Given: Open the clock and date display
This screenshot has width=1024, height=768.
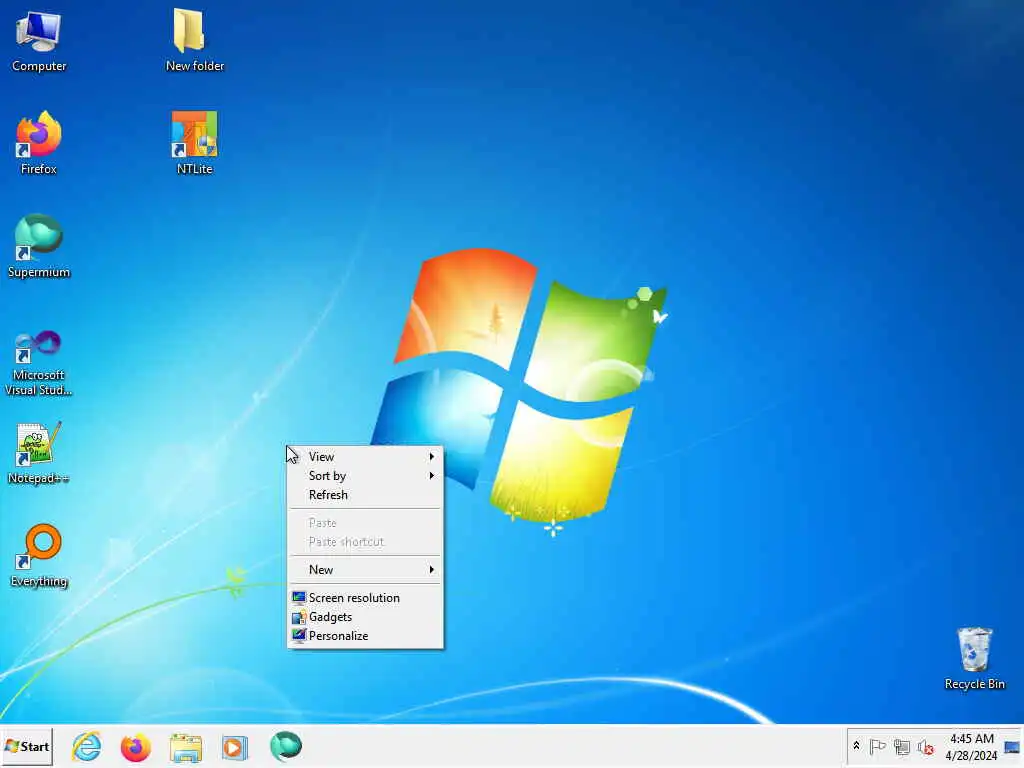Looking at the screenshot, I should pyautogui.click(x=971, y=747).
